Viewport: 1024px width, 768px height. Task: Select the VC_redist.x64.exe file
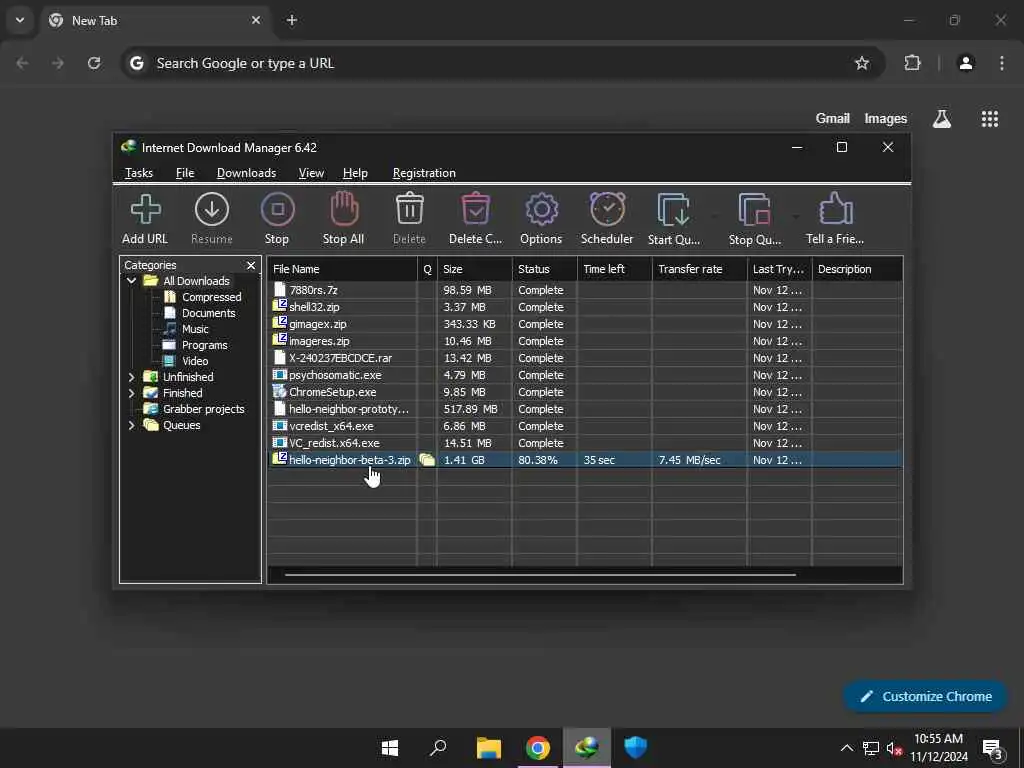pos(334,443)
